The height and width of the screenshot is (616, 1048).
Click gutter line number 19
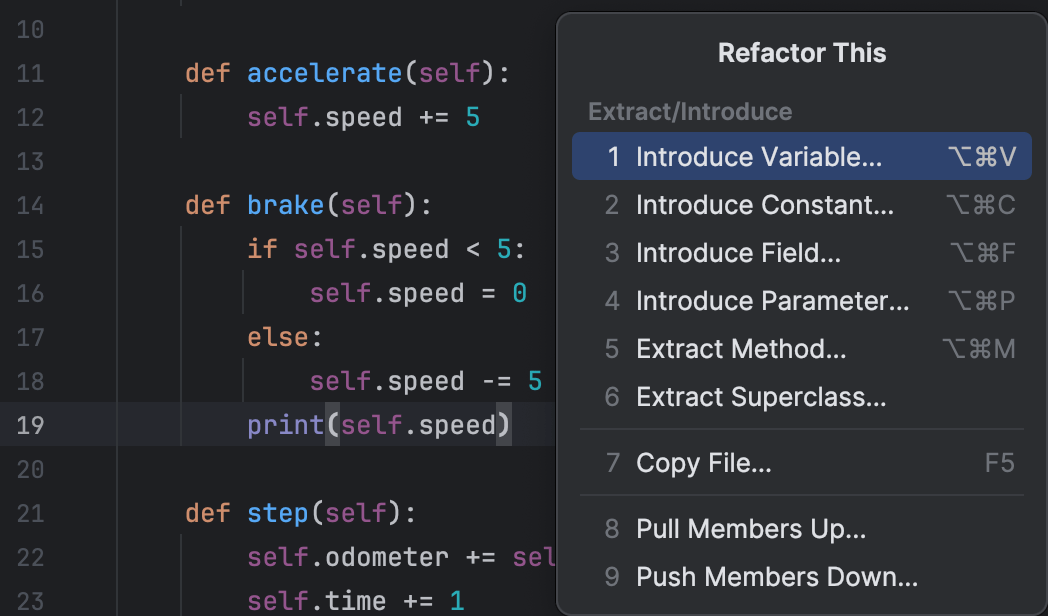[30, 425]
